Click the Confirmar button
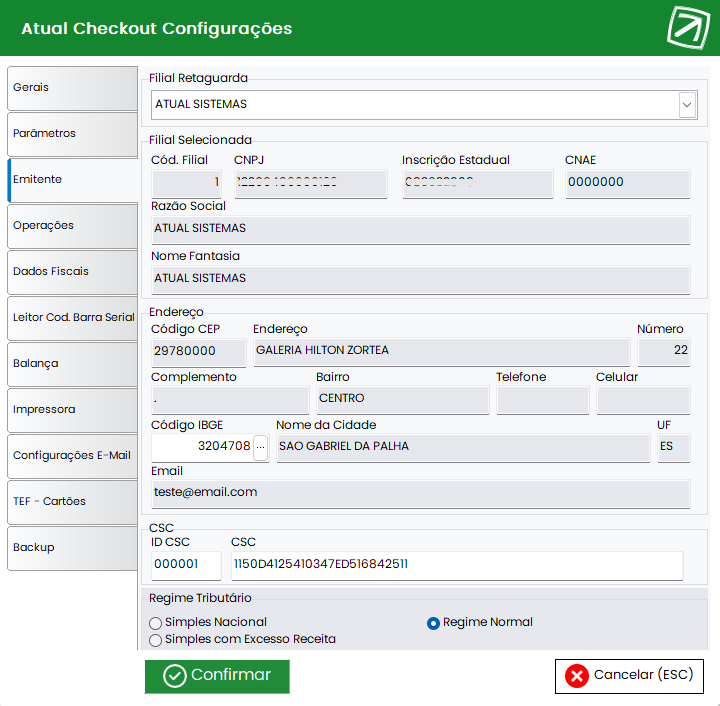Image resolution: width=720 pixels, height=706 pixels. tap(217, 676)
